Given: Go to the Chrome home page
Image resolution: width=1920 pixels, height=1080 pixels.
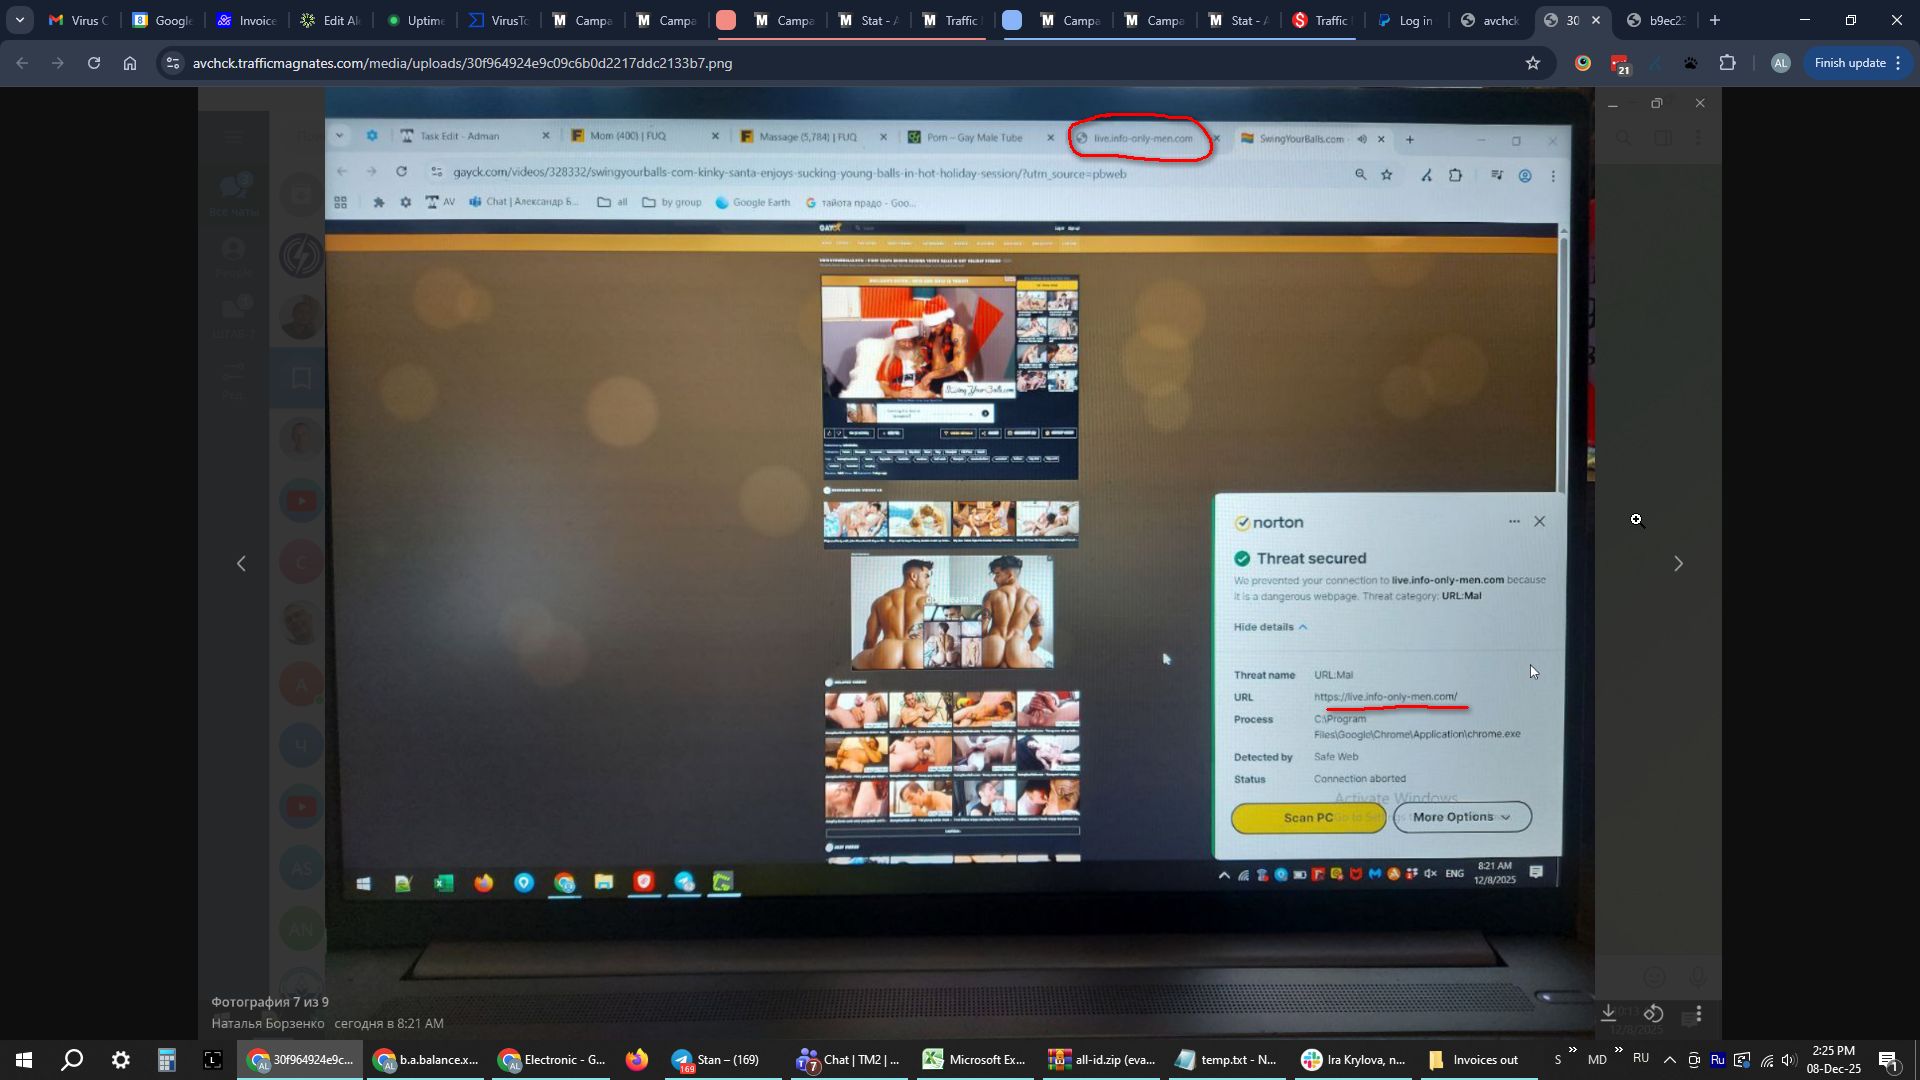Looking at the screenshot, I should coord(130,63).
